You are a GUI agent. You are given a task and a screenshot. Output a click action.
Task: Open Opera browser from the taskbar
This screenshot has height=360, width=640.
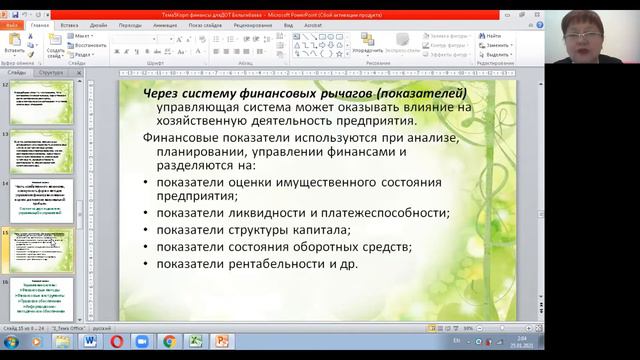(117, 341)
